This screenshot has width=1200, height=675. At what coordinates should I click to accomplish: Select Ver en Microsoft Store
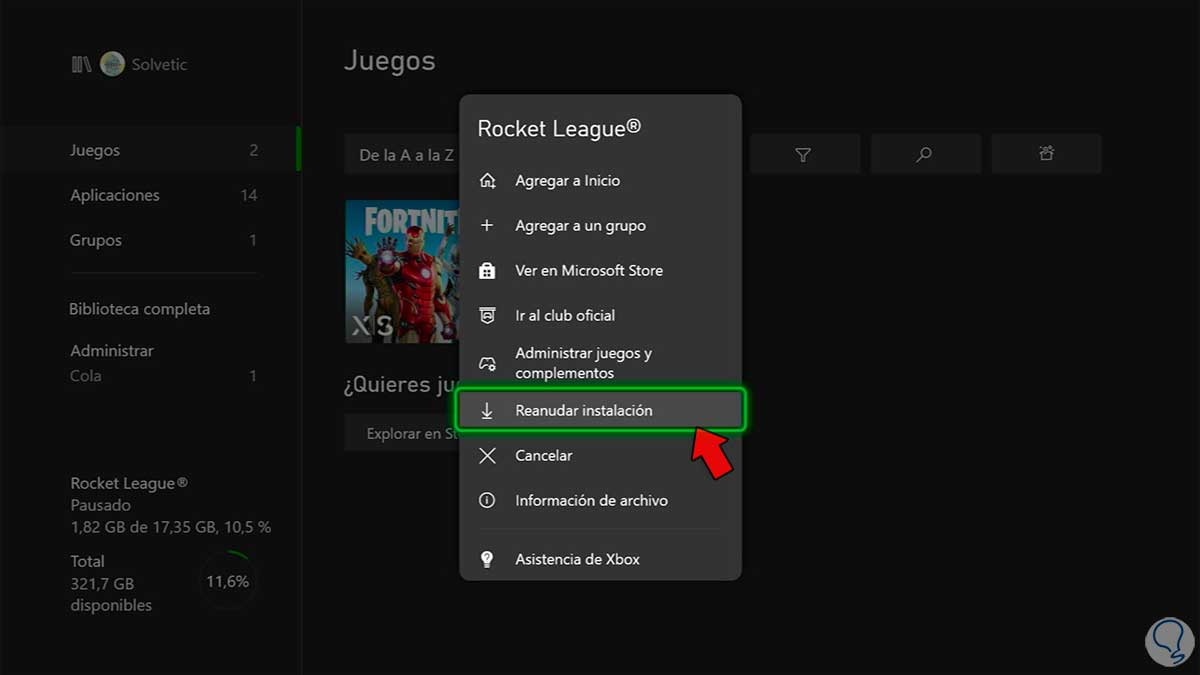600,271
